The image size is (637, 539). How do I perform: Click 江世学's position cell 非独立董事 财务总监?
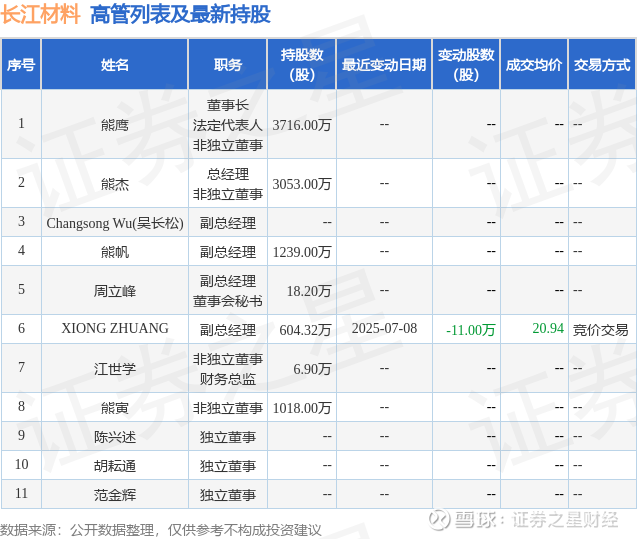(228, 369)
